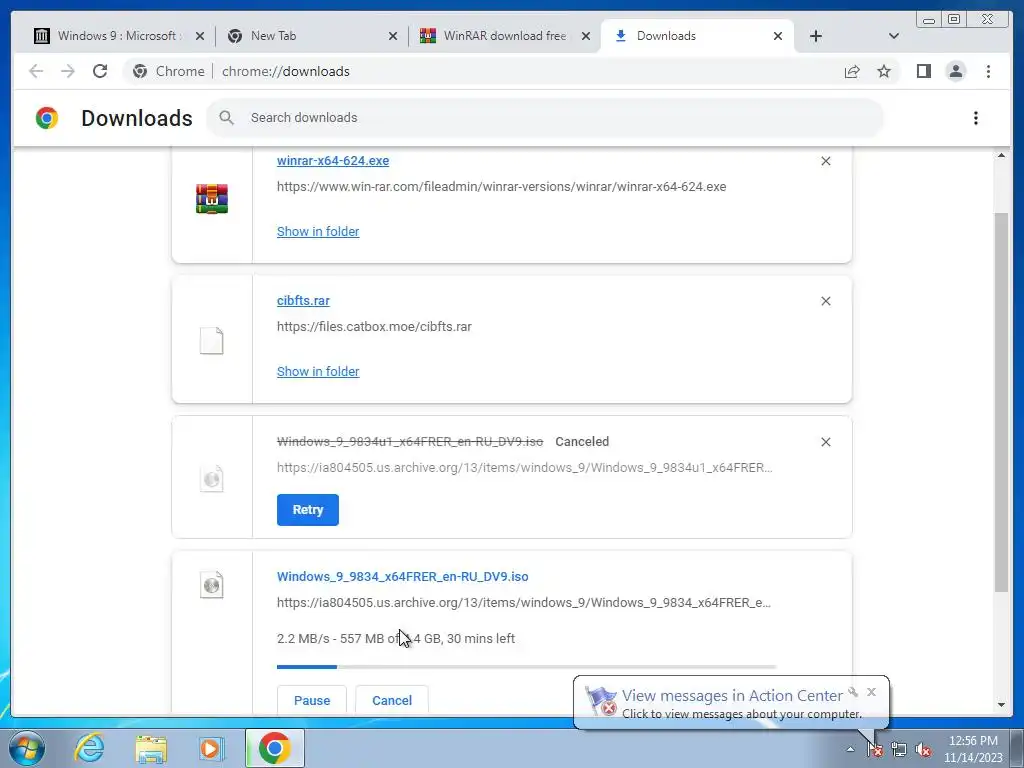Open Windows Media Player from the taskbar
The image size is (1024, 768).
211,748
